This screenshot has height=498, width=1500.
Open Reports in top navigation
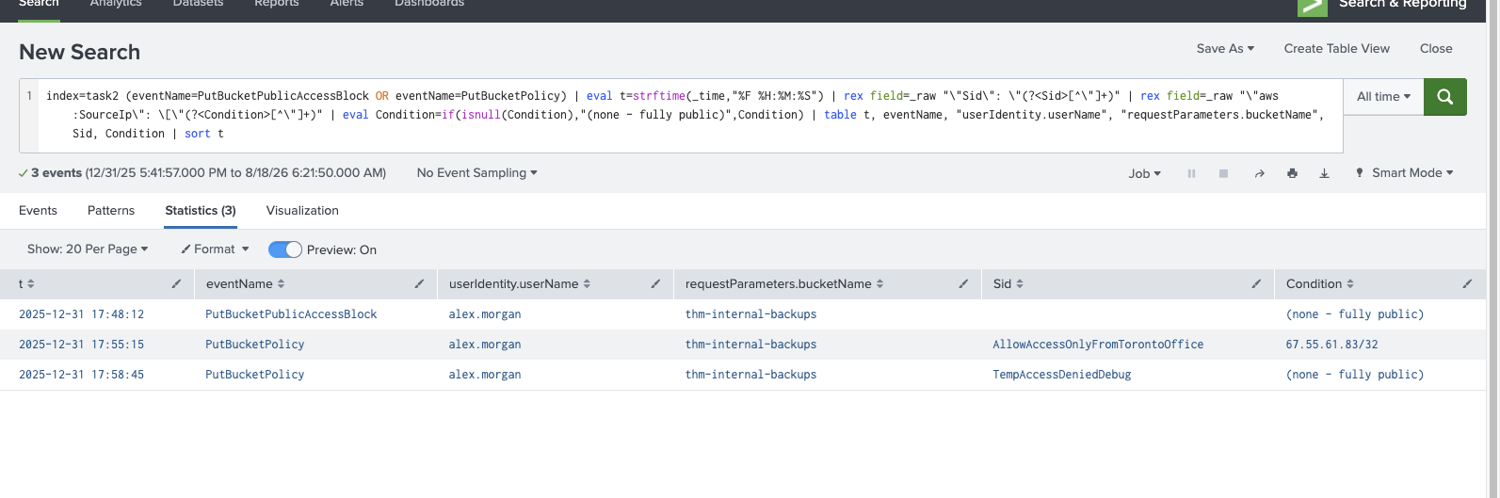277,5
